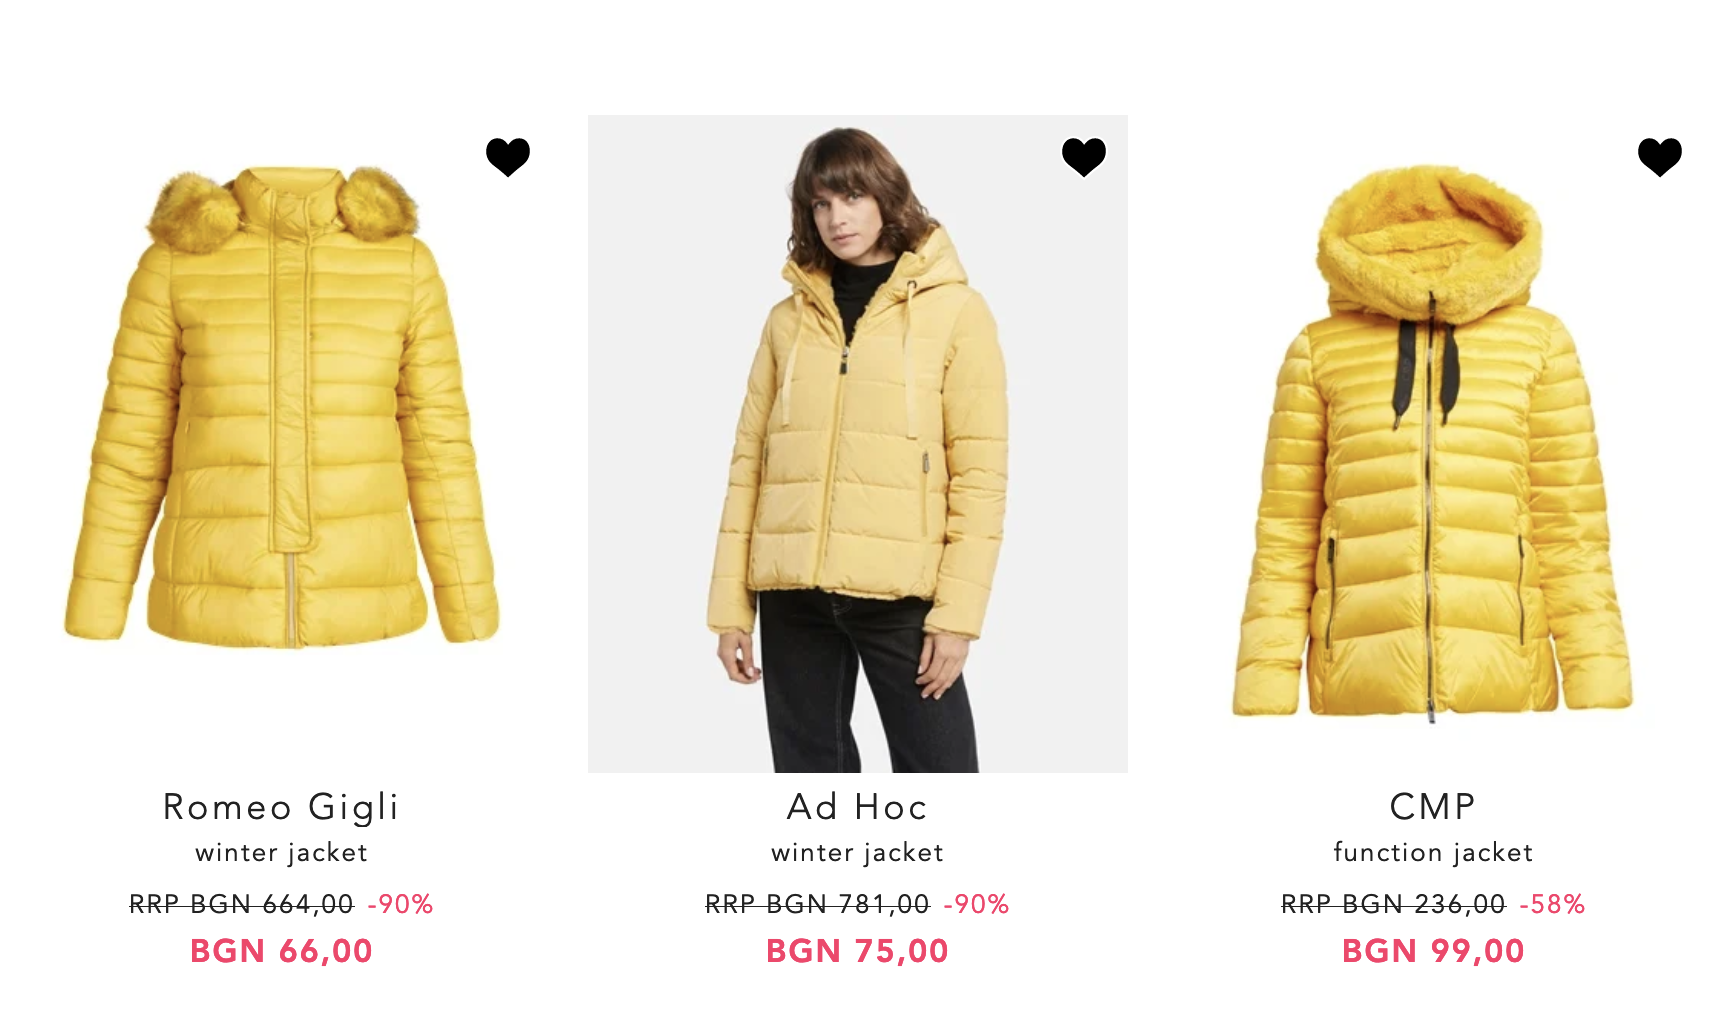The image size is (1718, 1028).
Task: Select winter jacket label under Romeo Gigli
Action: [x=282, y=853]
